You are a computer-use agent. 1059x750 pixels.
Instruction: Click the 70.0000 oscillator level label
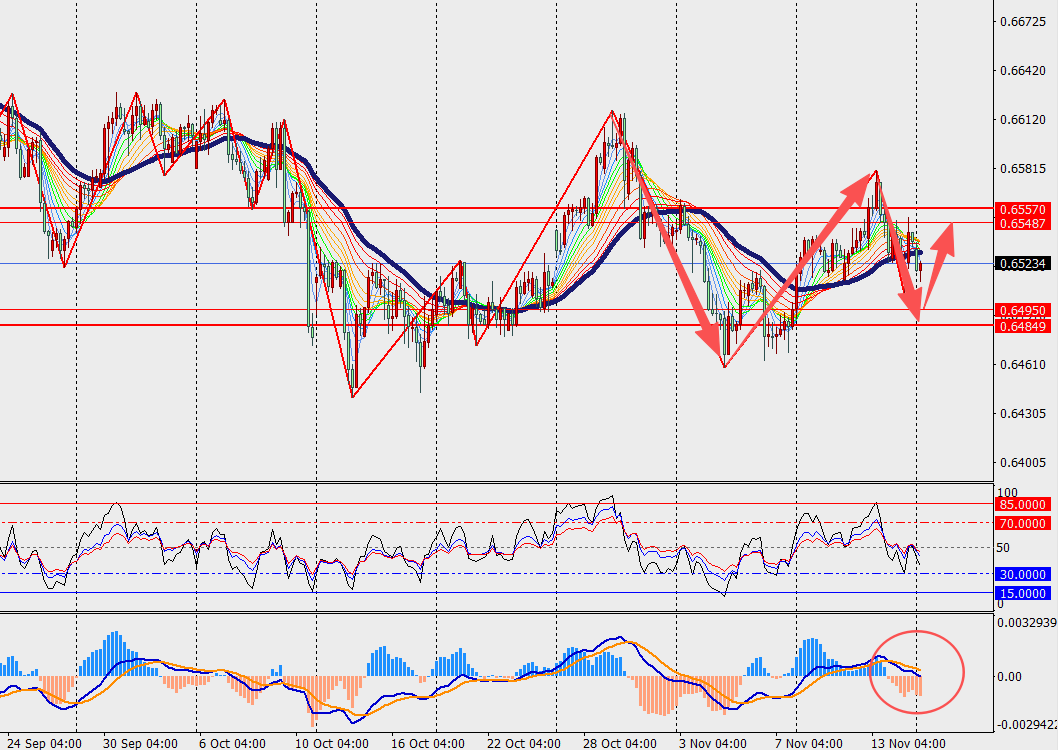(x=1022, y=523)
